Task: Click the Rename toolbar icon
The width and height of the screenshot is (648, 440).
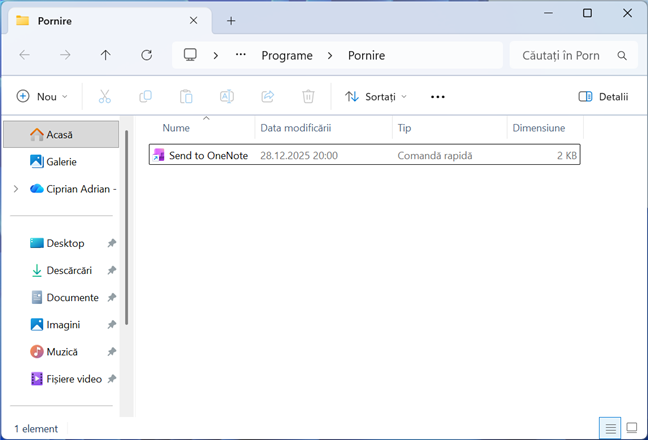Action: 227,97
